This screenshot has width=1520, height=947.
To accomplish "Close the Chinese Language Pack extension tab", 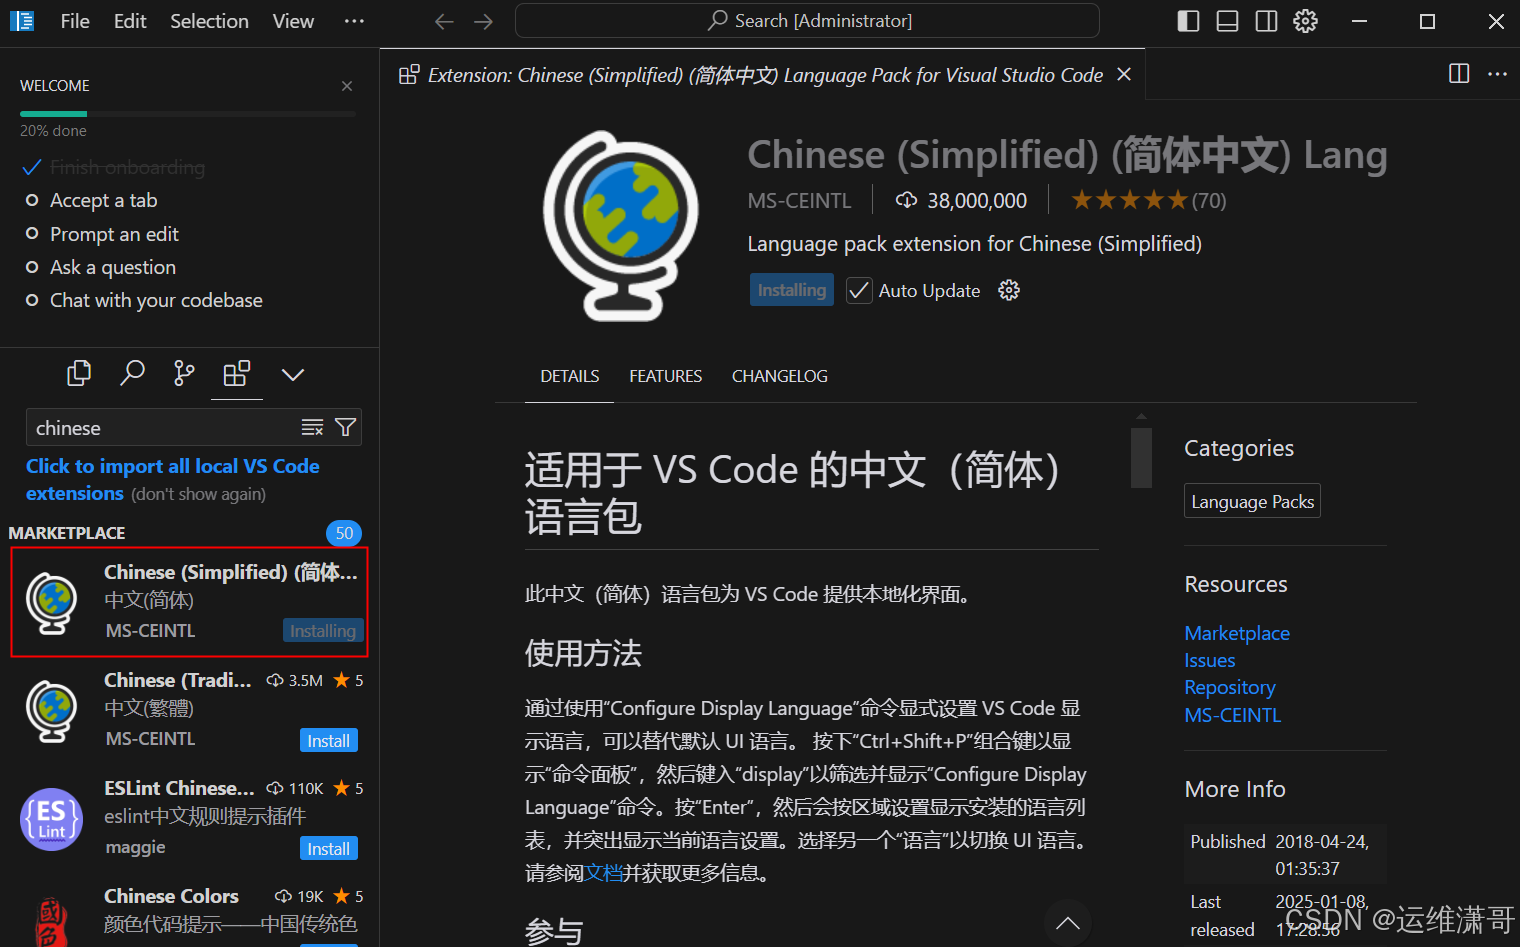I will (1124, 74).
